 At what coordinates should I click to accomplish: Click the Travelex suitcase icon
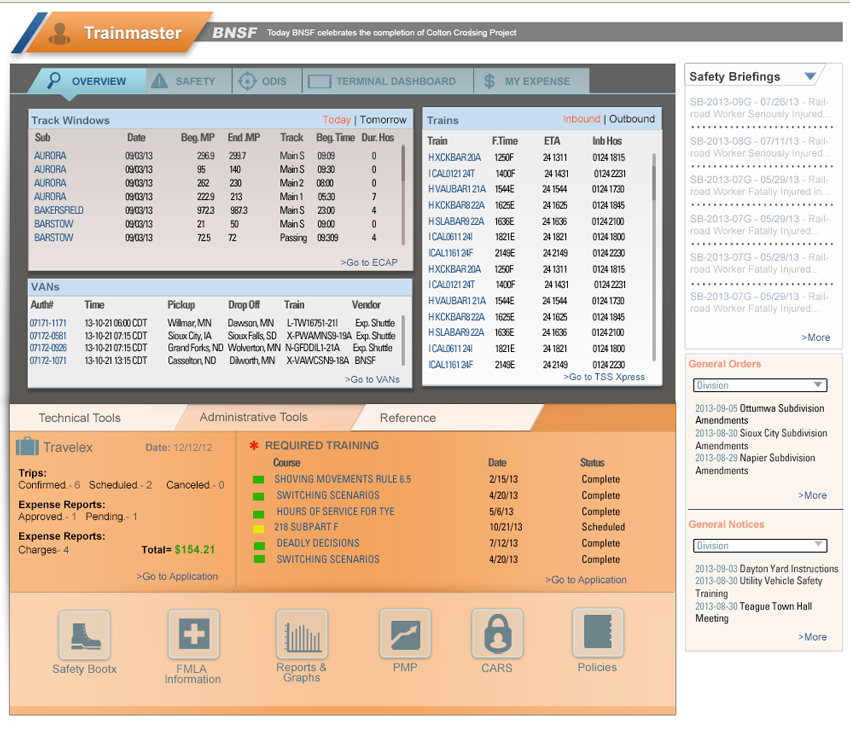point(27,447)
